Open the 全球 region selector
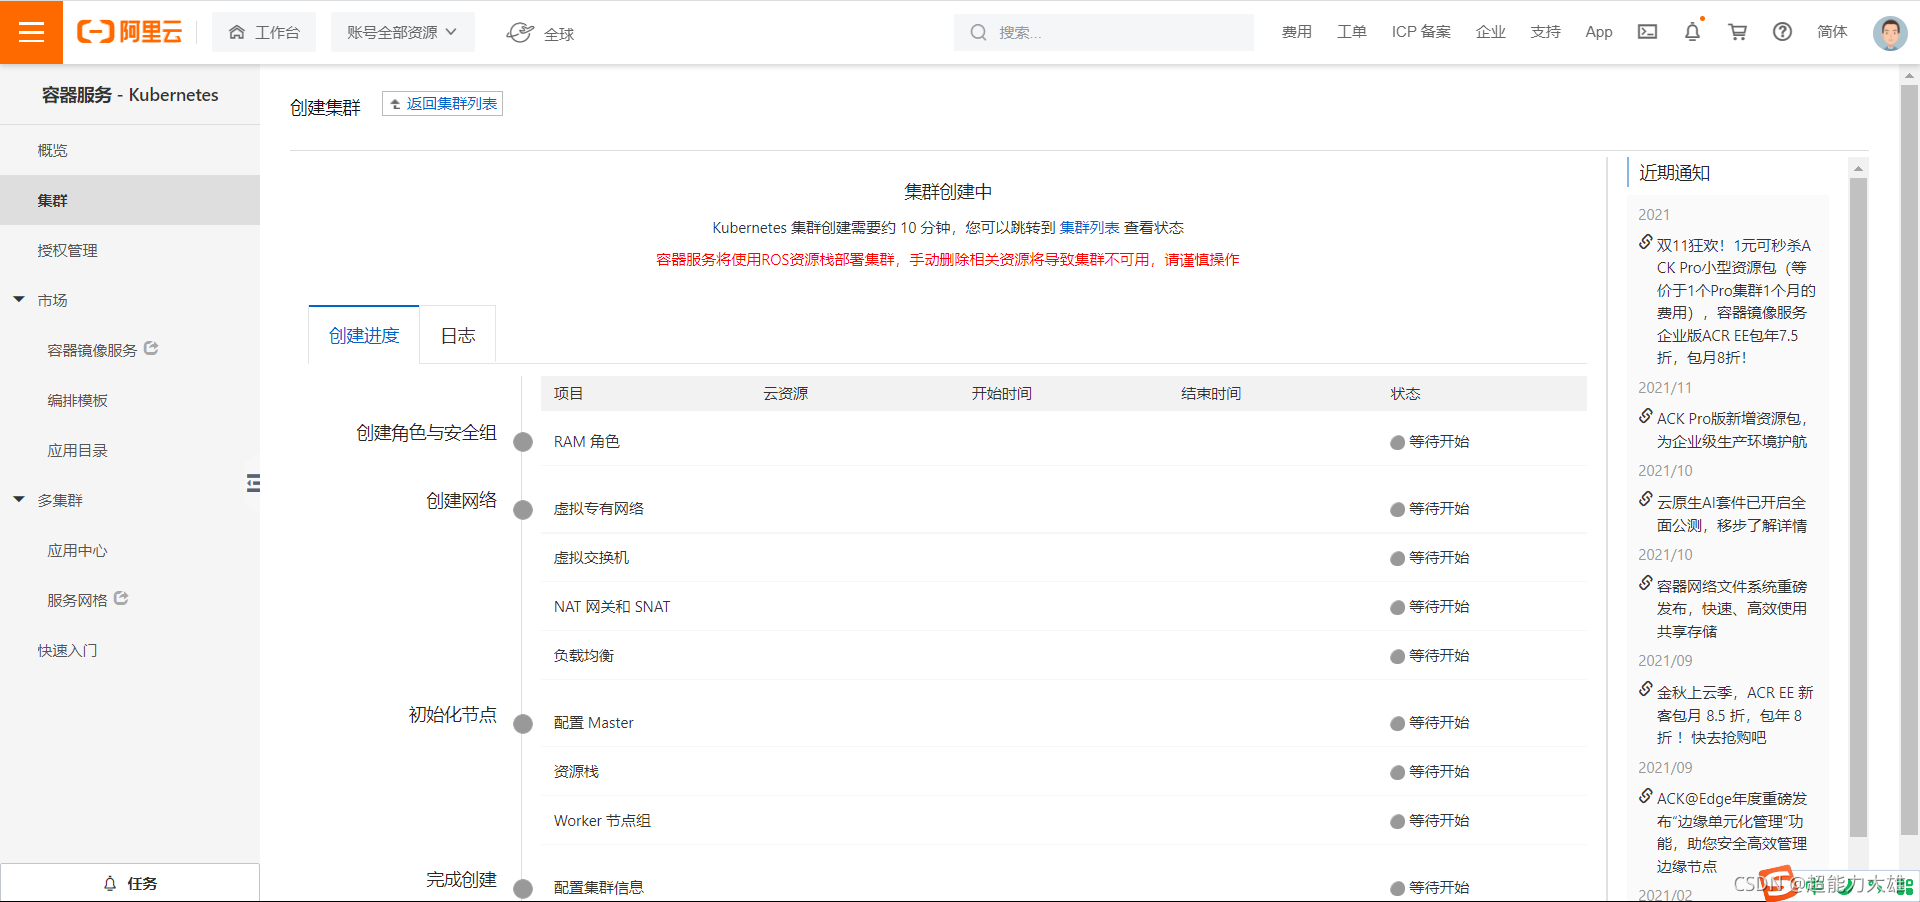Image resolution: width=1920 pixels, height=902 pixels. 540,33
